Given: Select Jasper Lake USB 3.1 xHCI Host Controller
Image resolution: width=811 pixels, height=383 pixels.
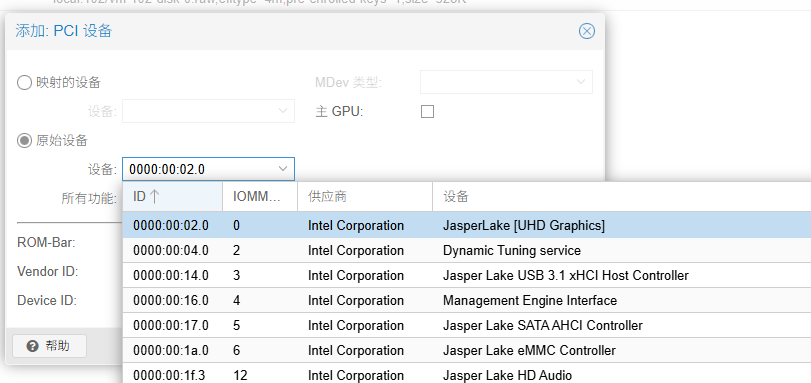Looking at the screenshot, I should [467, 275].
